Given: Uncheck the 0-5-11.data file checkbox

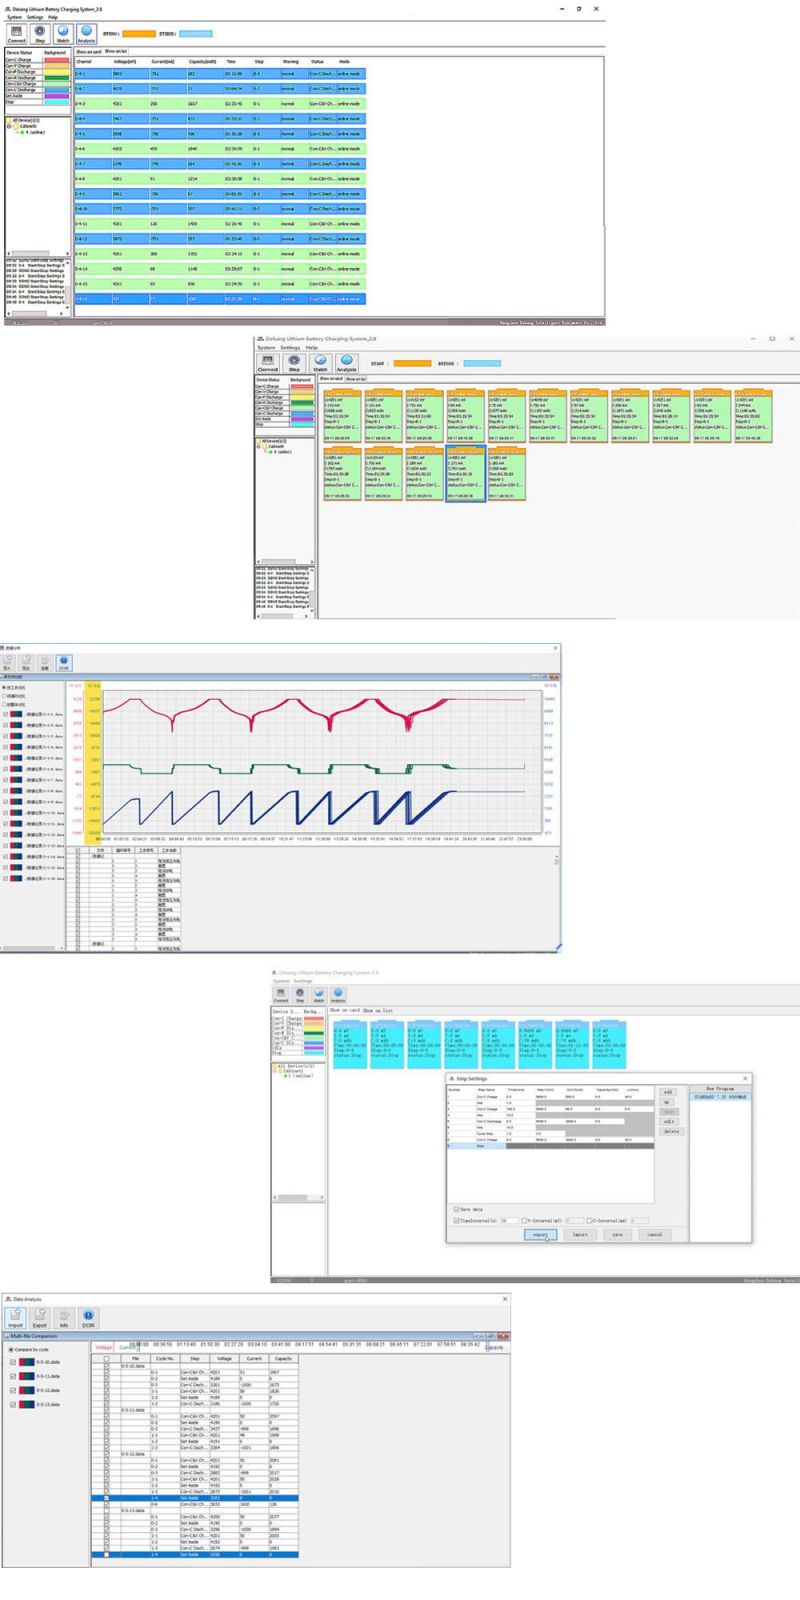Looking at the screenshot, I should click(12, 1376).
